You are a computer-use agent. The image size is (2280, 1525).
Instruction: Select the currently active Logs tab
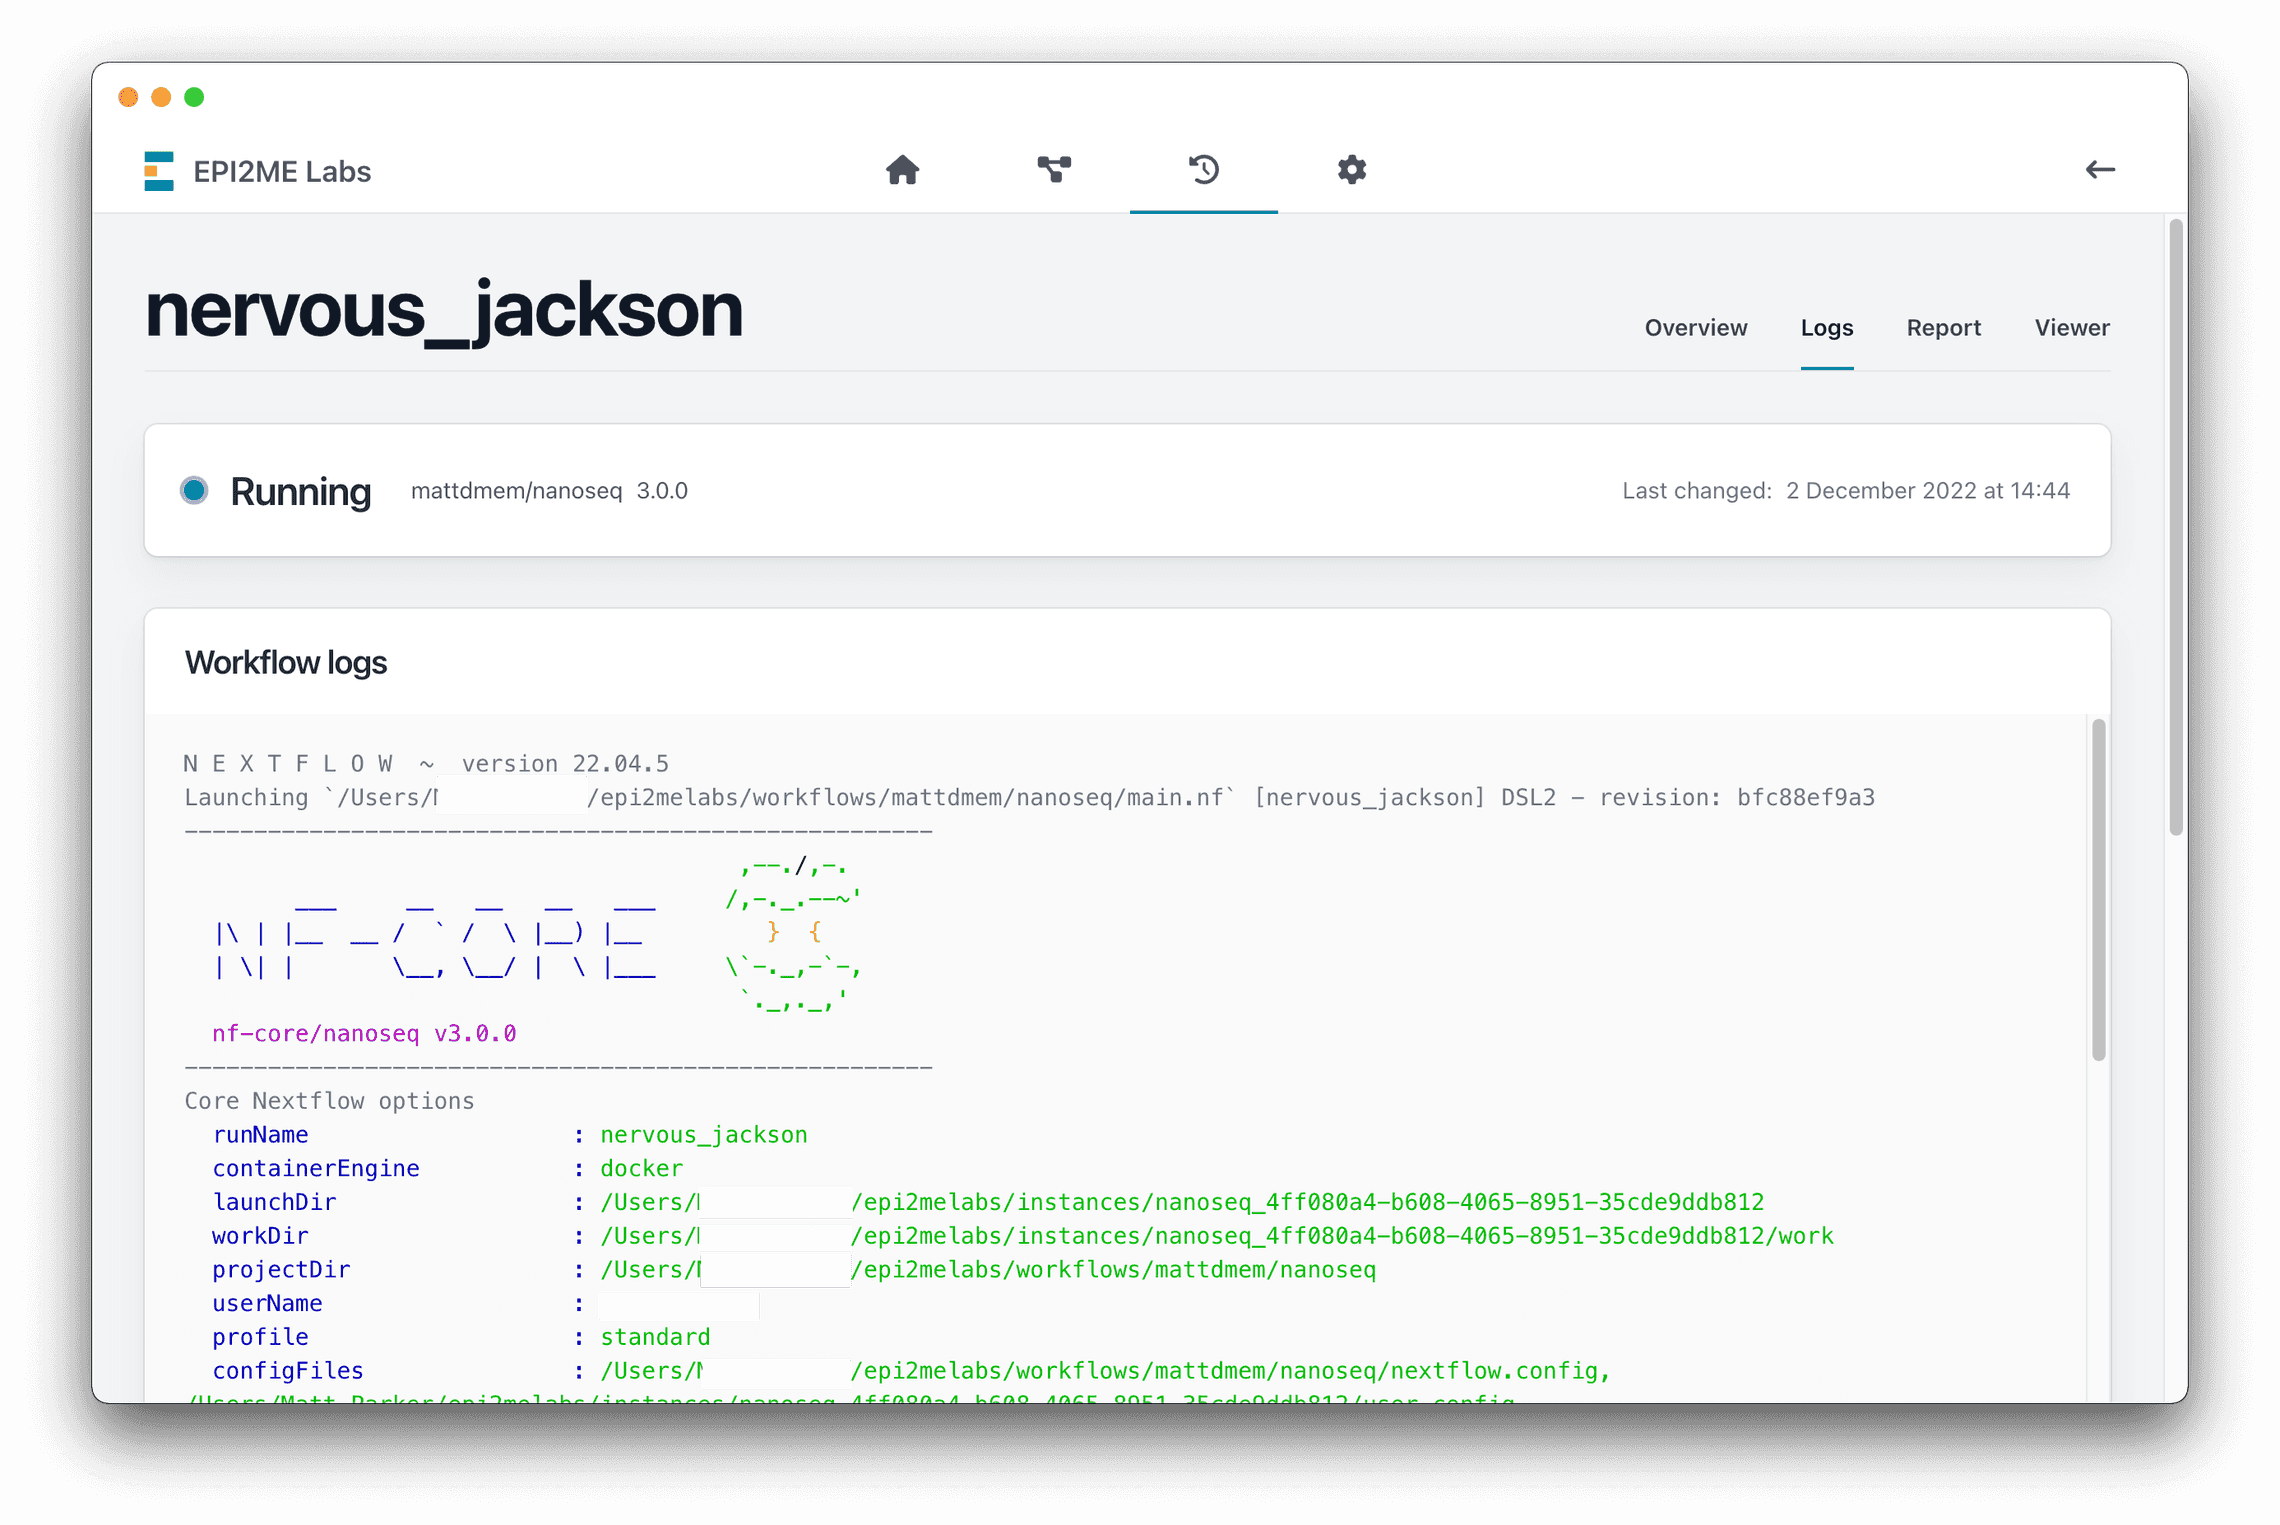(x=1826, y=327)
